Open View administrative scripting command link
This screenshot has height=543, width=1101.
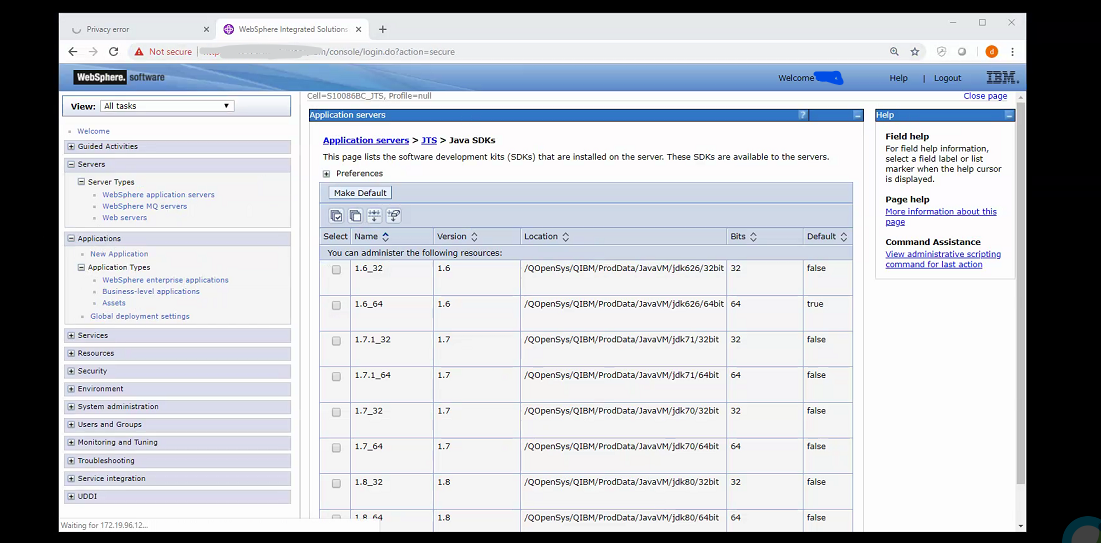pyautogui.click(x=943, y=259)
